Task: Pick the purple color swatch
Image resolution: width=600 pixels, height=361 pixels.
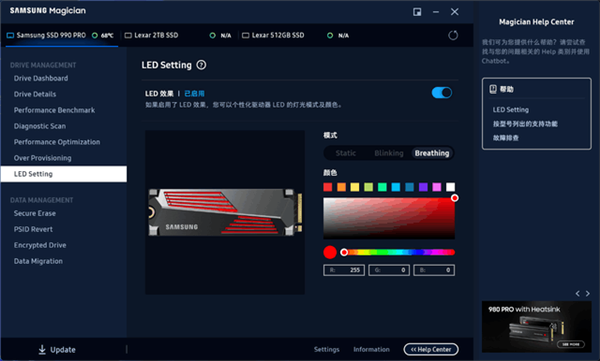Action: coord(423,187)
